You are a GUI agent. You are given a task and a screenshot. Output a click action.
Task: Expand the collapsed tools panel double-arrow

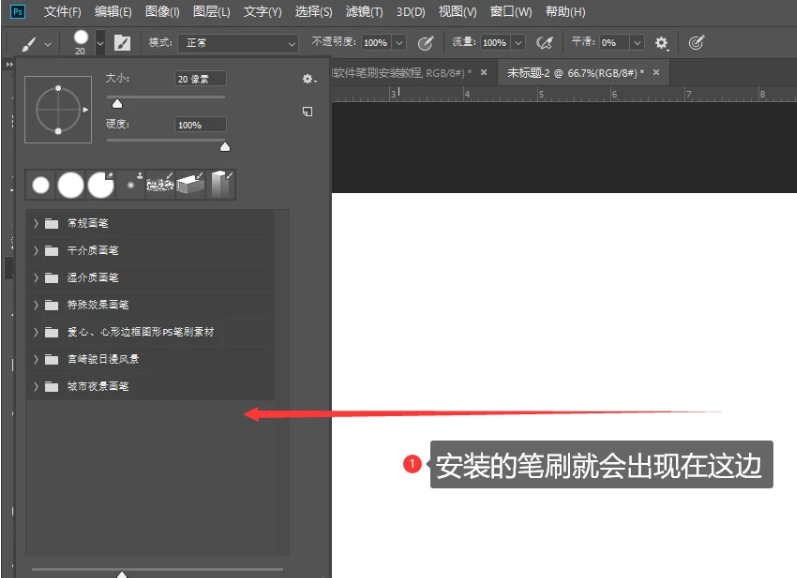(x=9, y=65)
